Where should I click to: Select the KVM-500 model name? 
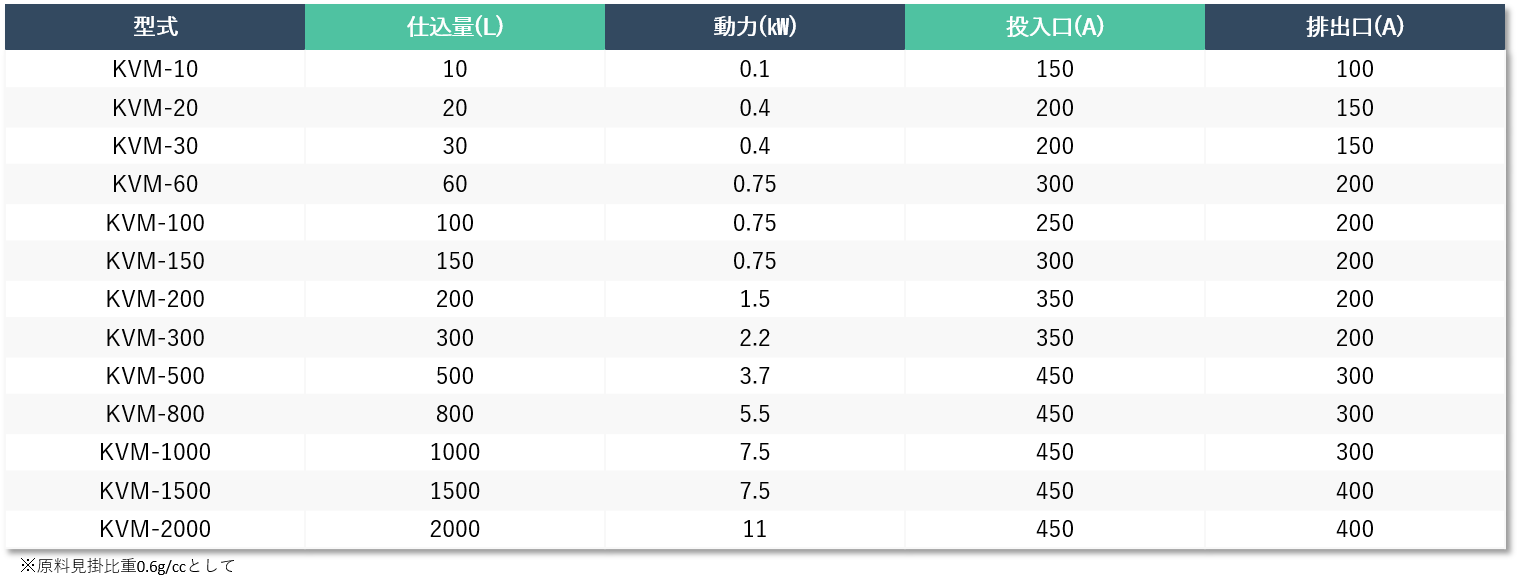click(x=155, y=376)
